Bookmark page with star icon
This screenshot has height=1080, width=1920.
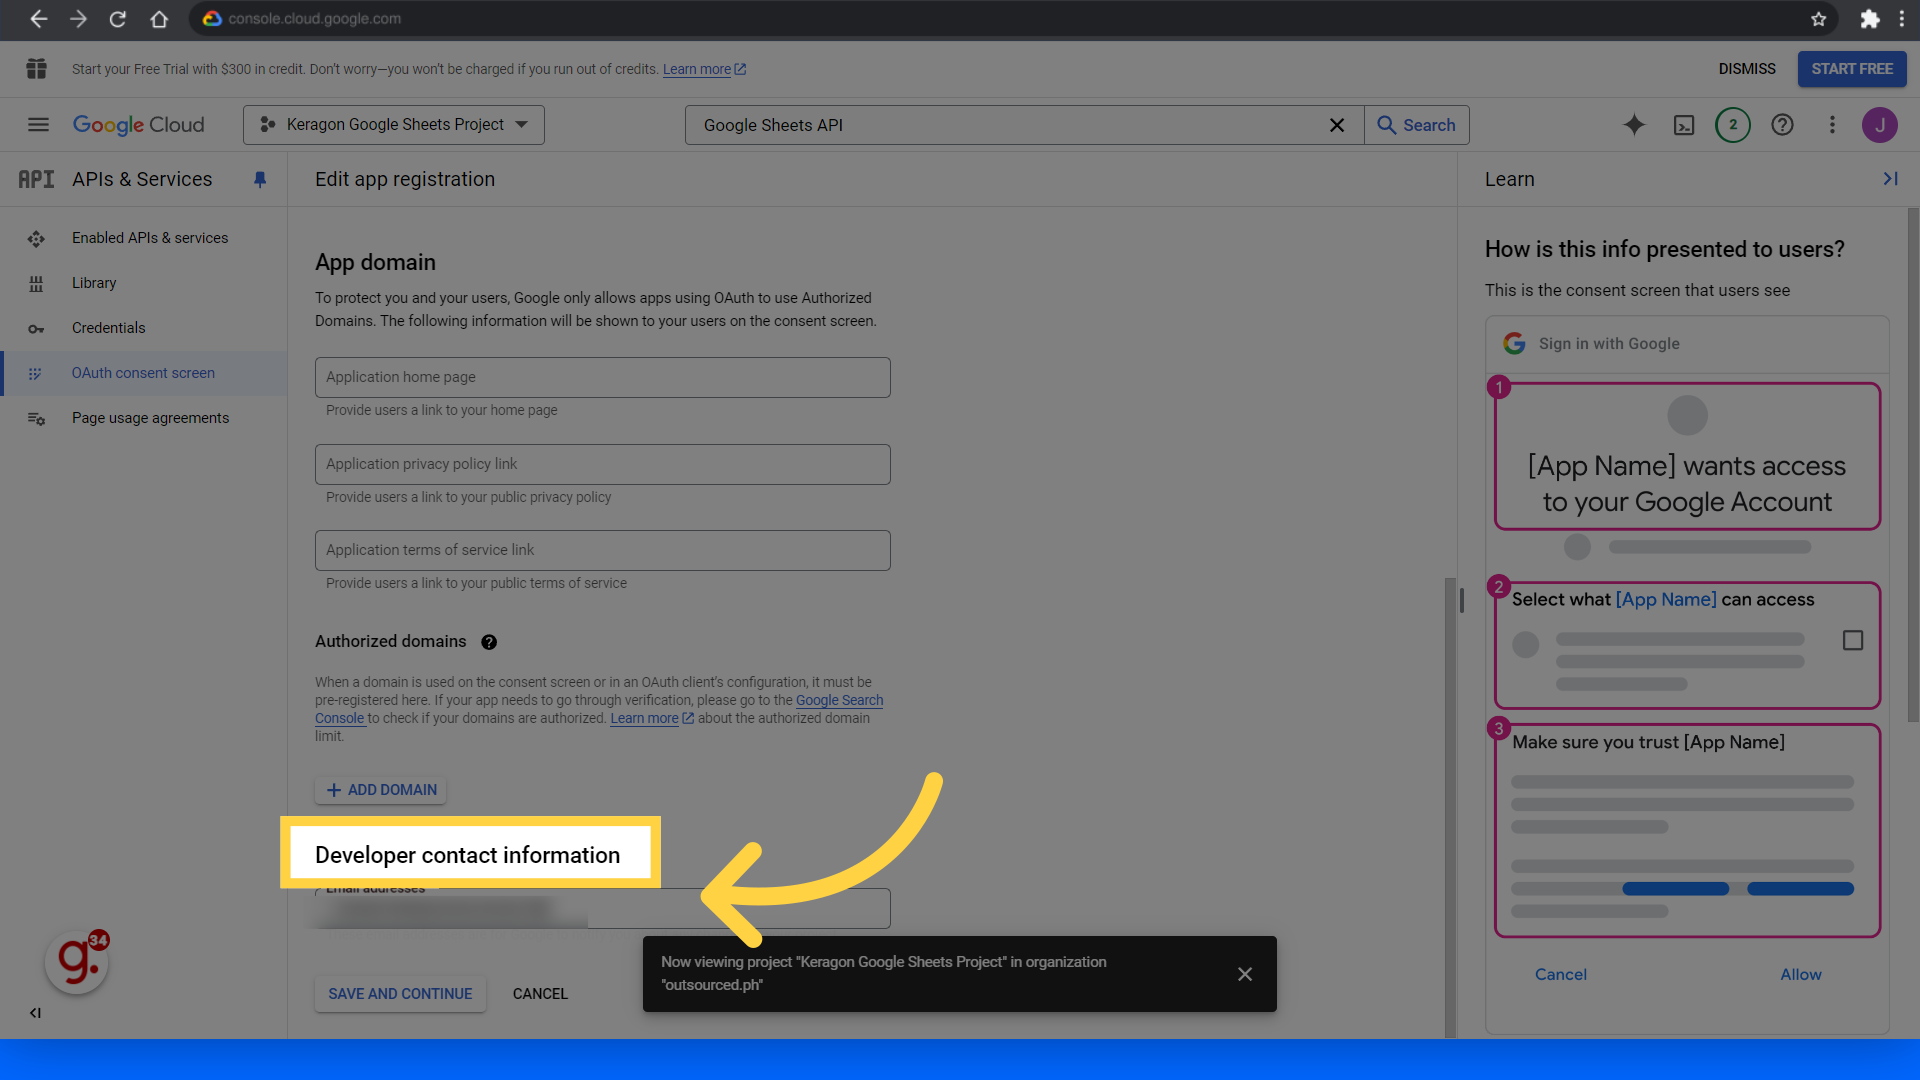1819,19
